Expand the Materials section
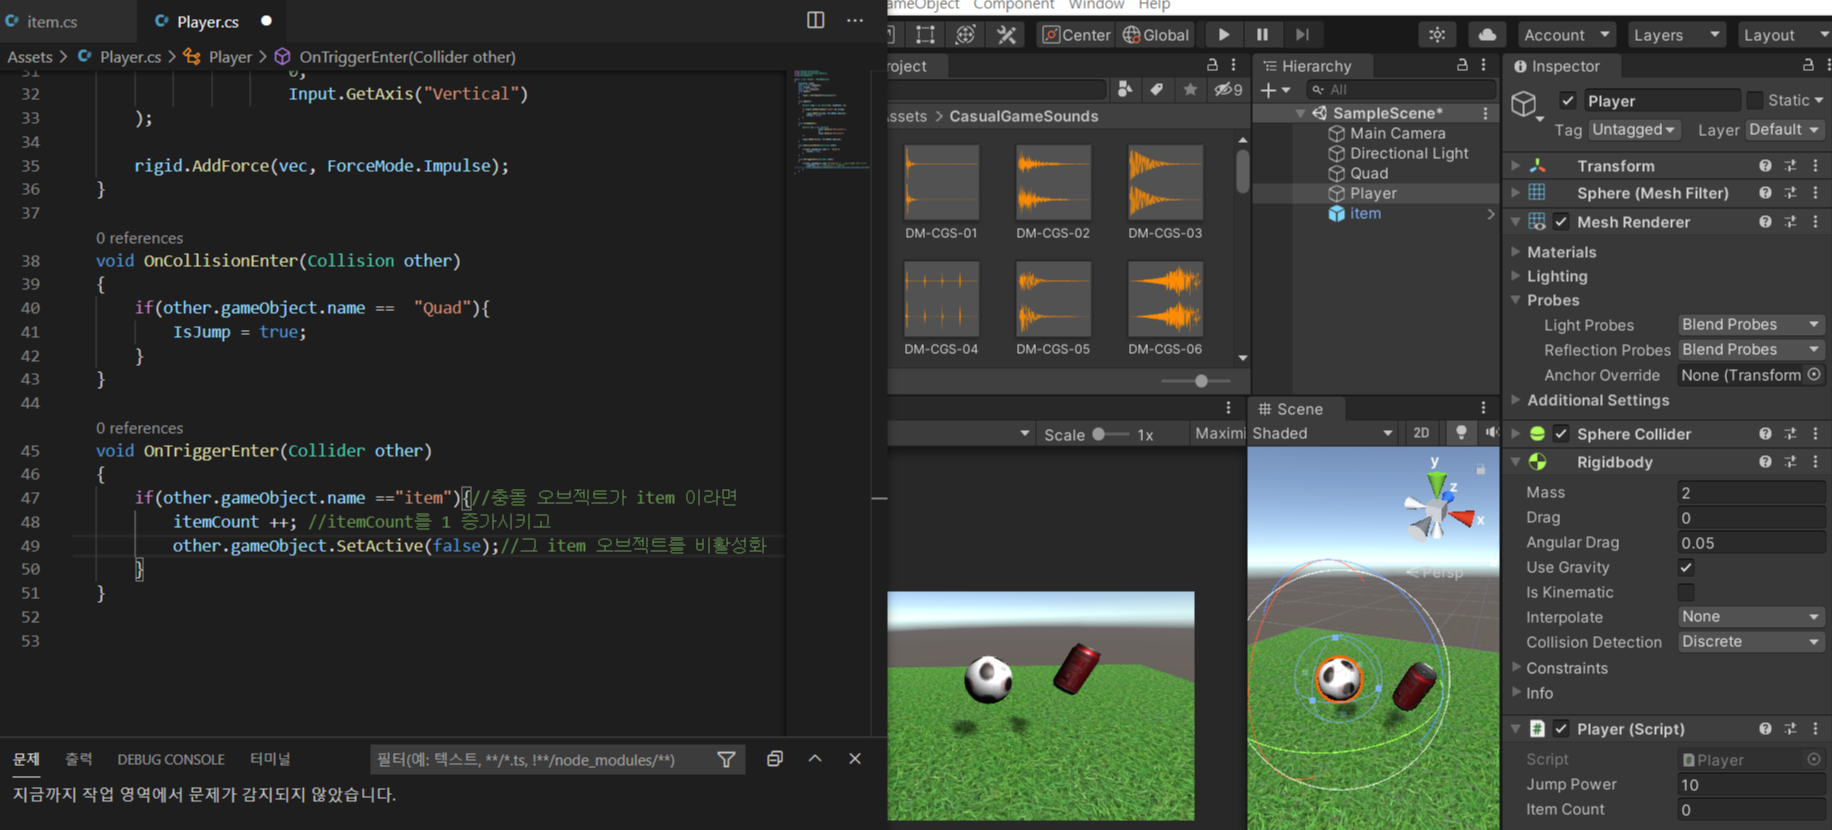The image size is (1832, 830). (x=1516, y=252)
